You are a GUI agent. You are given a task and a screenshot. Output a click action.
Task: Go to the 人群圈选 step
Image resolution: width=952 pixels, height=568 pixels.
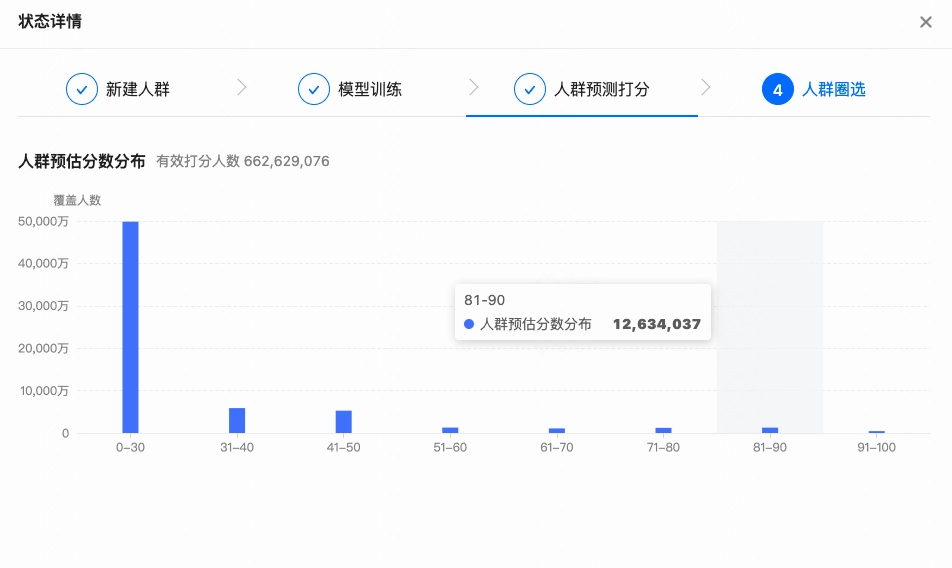point(834,89)
